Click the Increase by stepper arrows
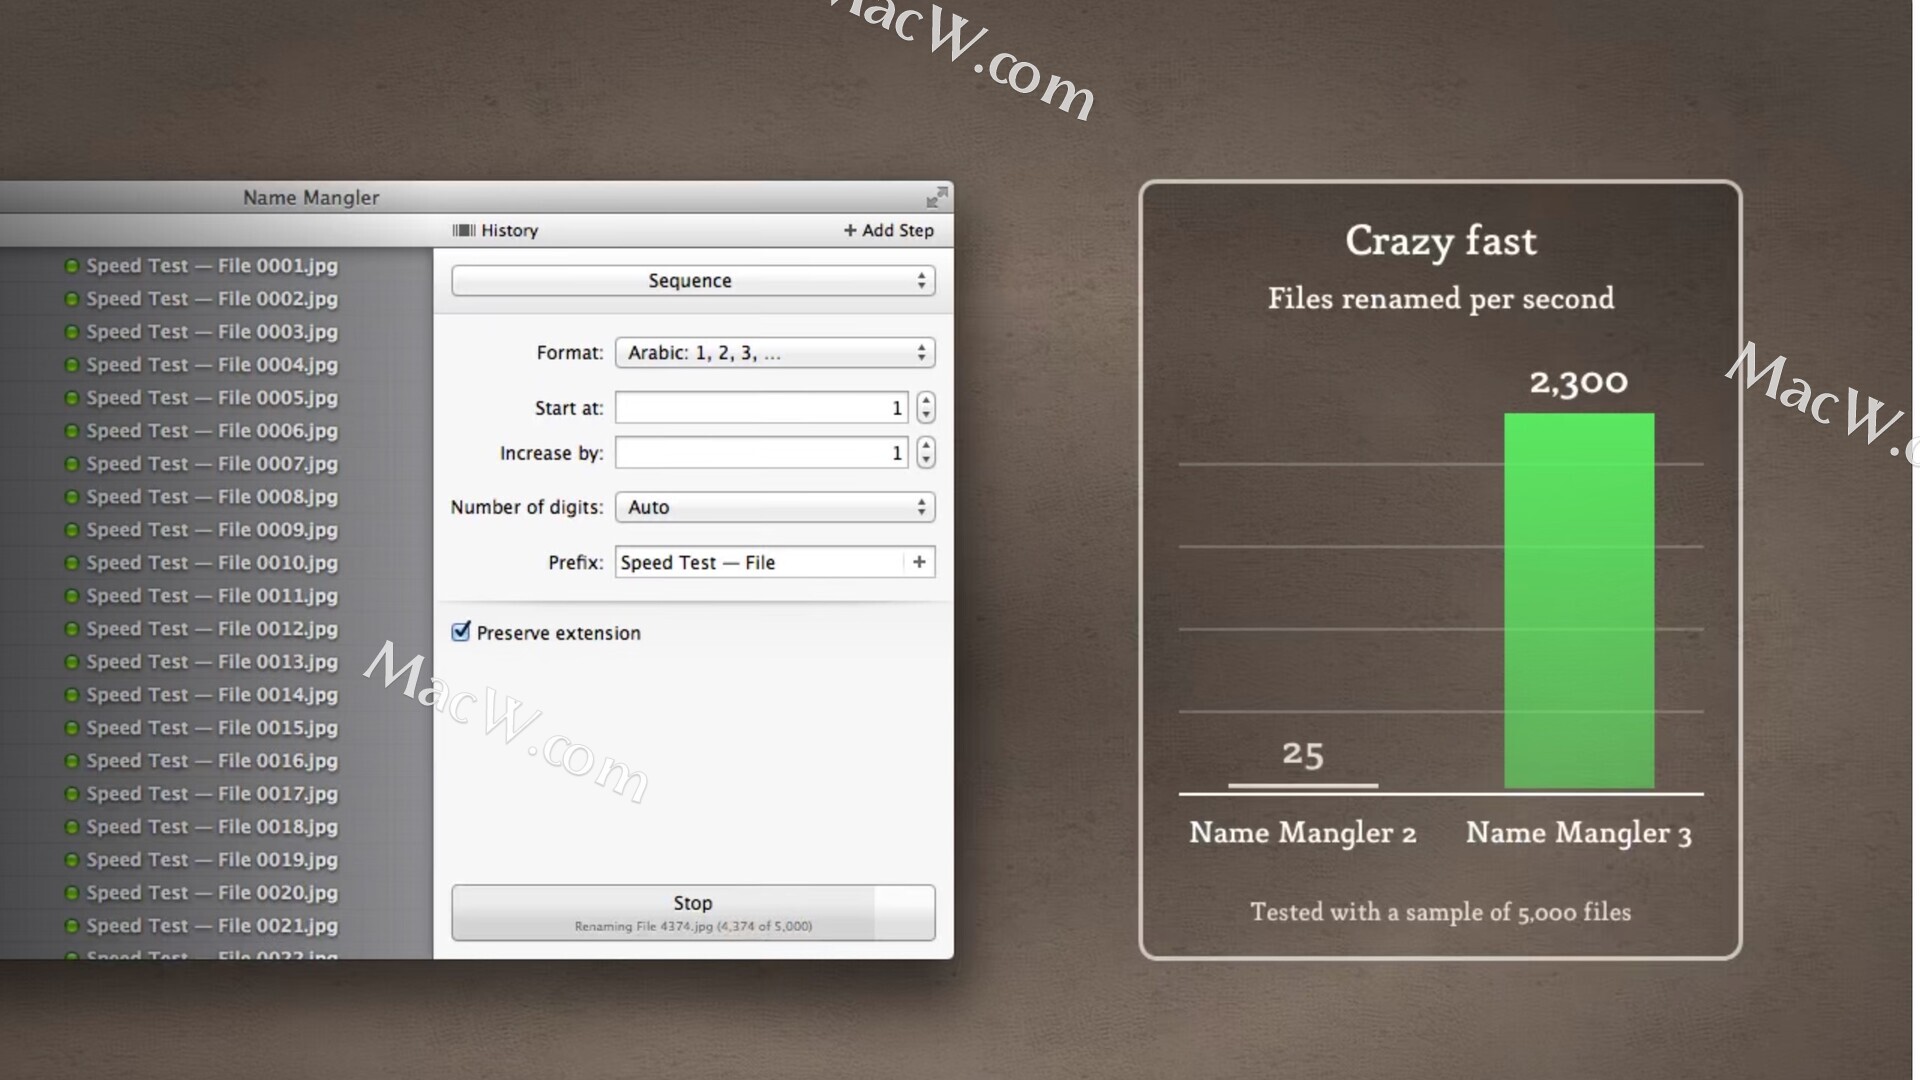 (926, 453)
